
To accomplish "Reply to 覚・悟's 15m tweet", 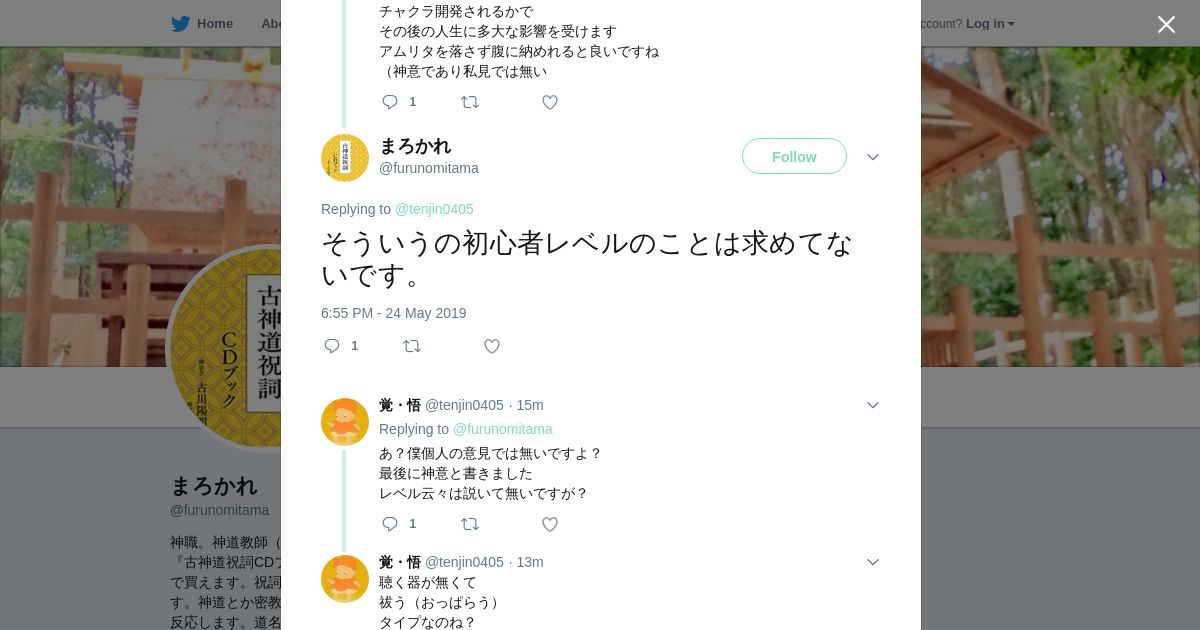I will click(x=391, y=524).
